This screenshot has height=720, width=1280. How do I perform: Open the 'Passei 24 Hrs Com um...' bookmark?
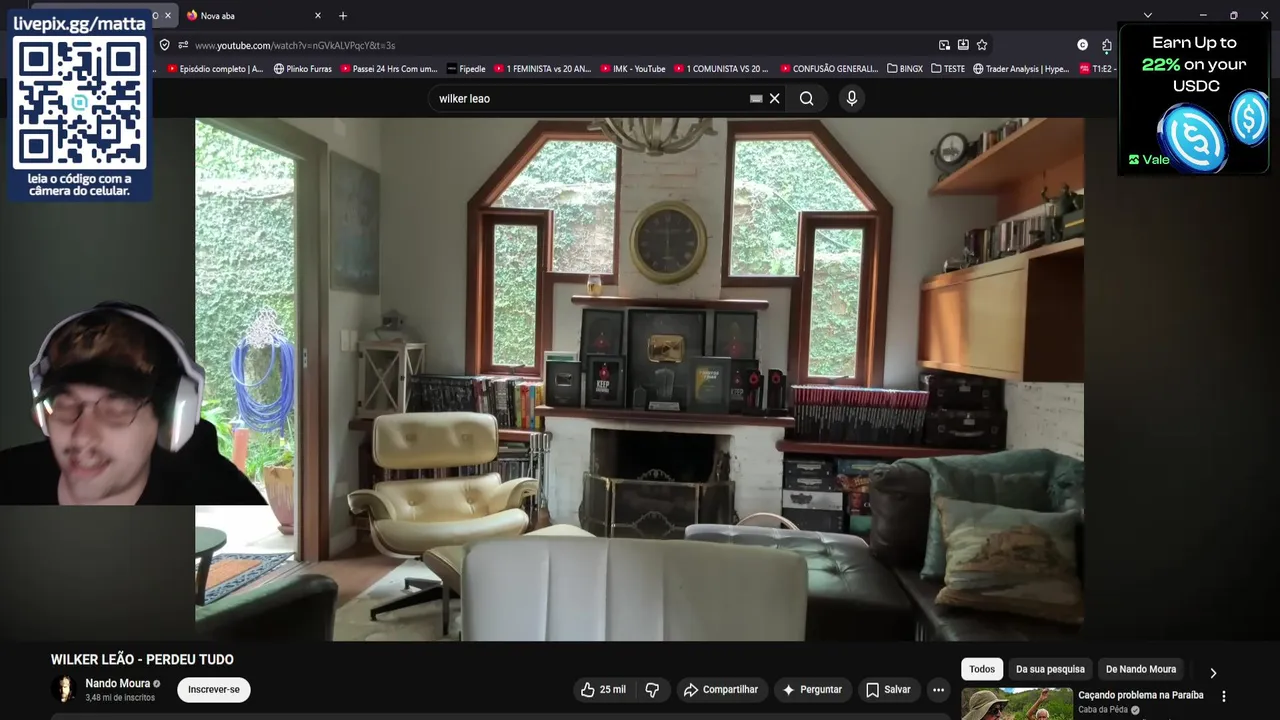pyautogui.click(x=389, y=69)
